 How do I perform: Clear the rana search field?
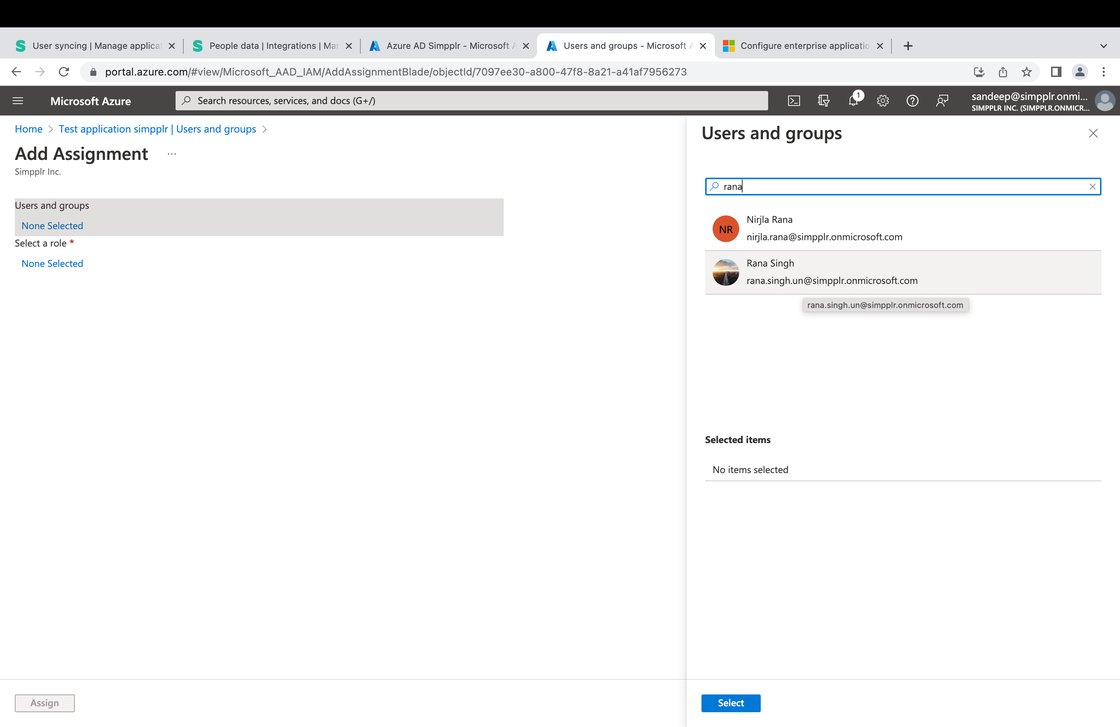[1091, 186]
